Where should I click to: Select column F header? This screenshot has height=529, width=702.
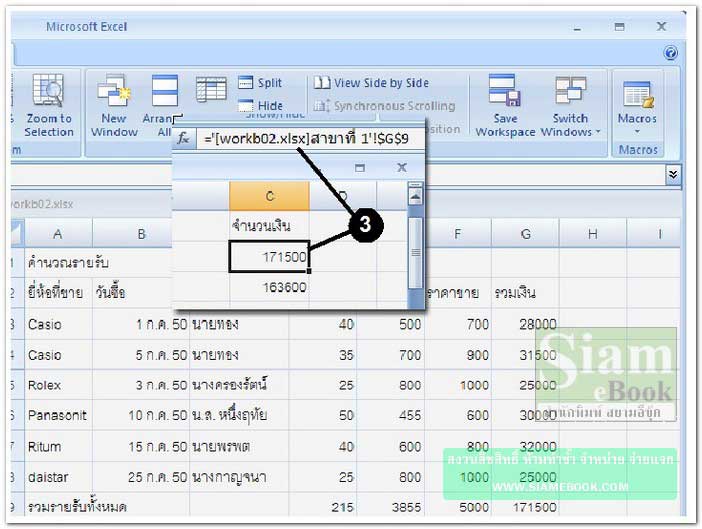(x=458, y=234)
